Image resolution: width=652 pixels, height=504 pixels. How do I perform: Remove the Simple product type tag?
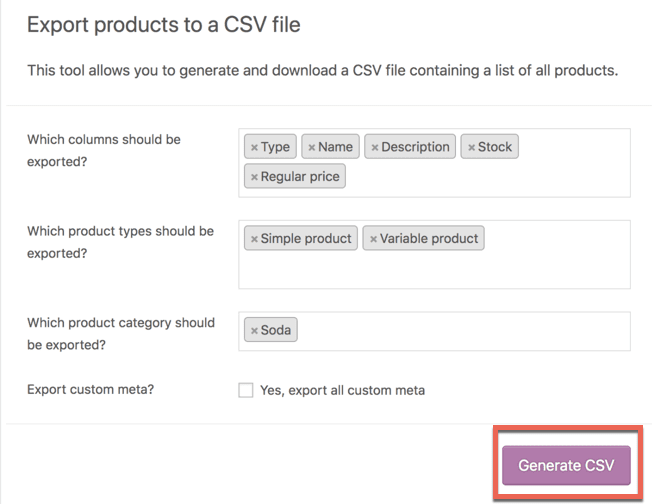(254, 239)
